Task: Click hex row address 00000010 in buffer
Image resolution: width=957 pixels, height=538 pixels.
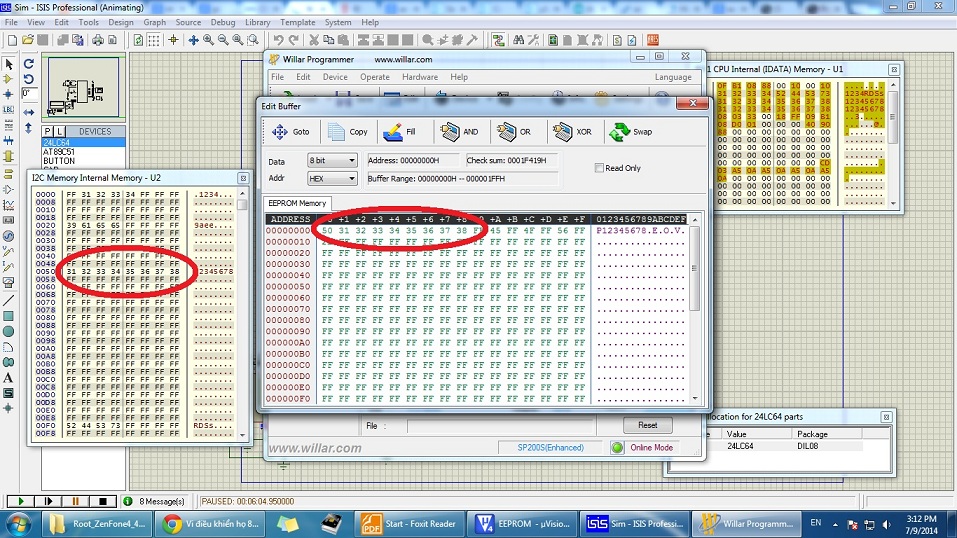Action: 288,242
